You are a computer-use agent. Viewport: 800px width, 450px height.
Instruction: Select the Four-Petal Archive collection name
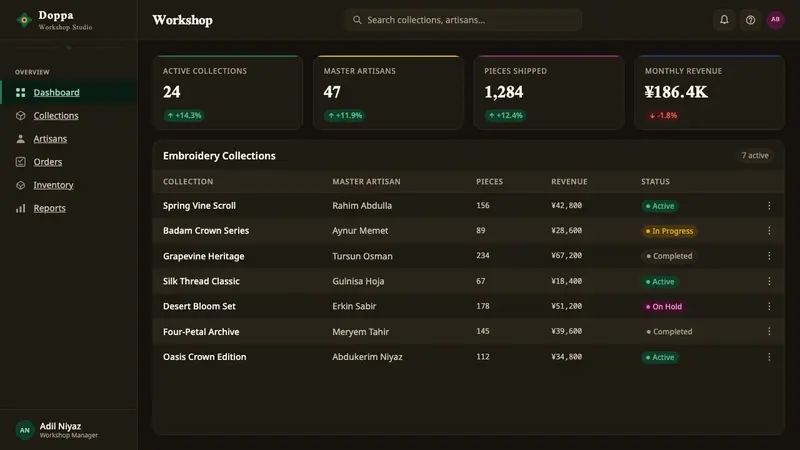click(201, 332)
